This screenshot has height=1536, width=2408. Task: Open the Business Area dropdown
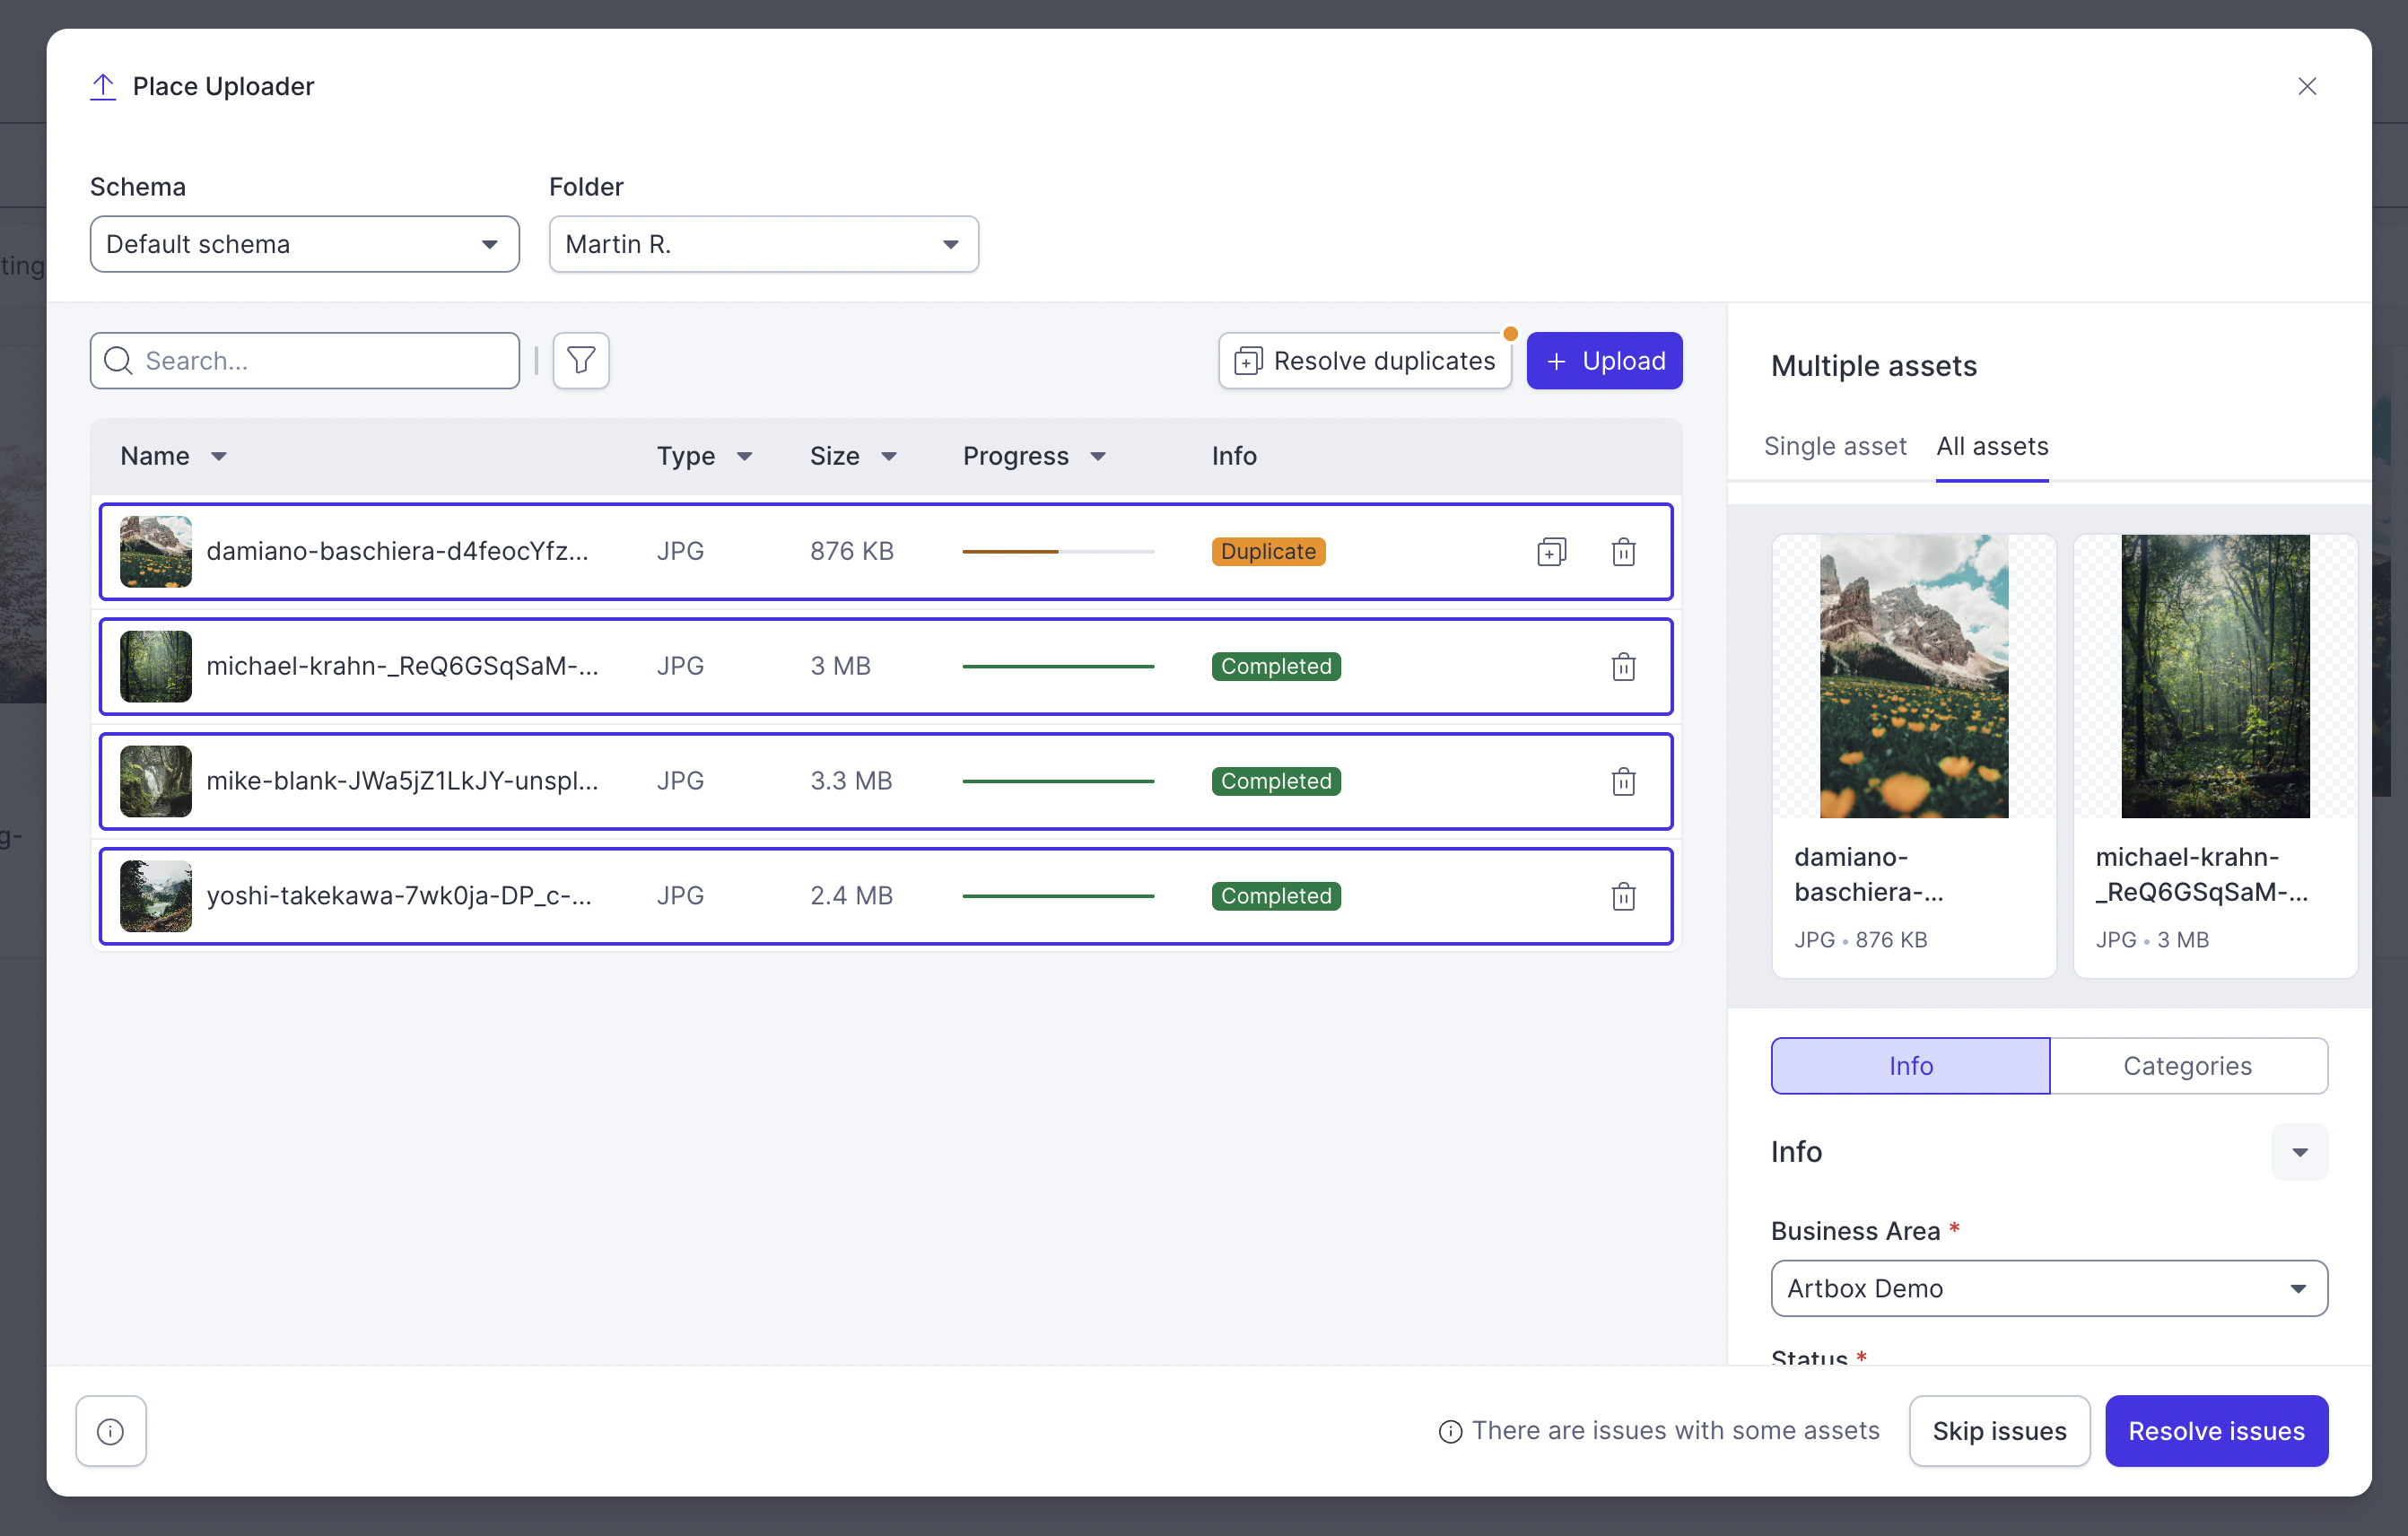(2049, 1288)
